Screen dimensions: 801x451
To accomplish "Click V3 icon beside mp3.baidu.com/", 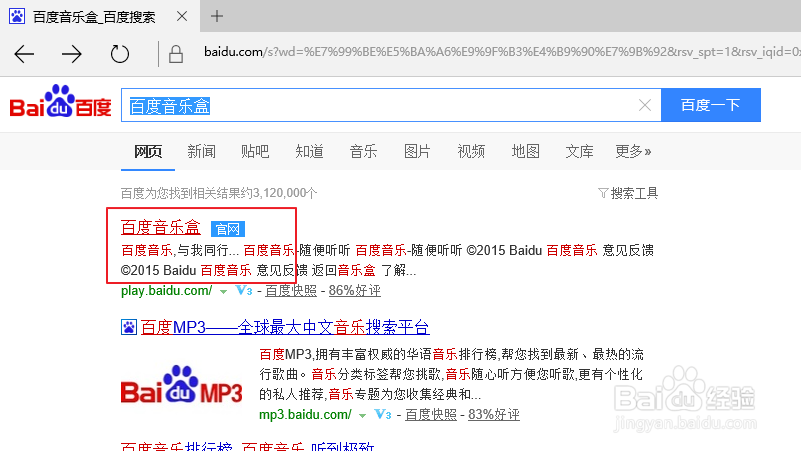I will [x=383, y=414].
